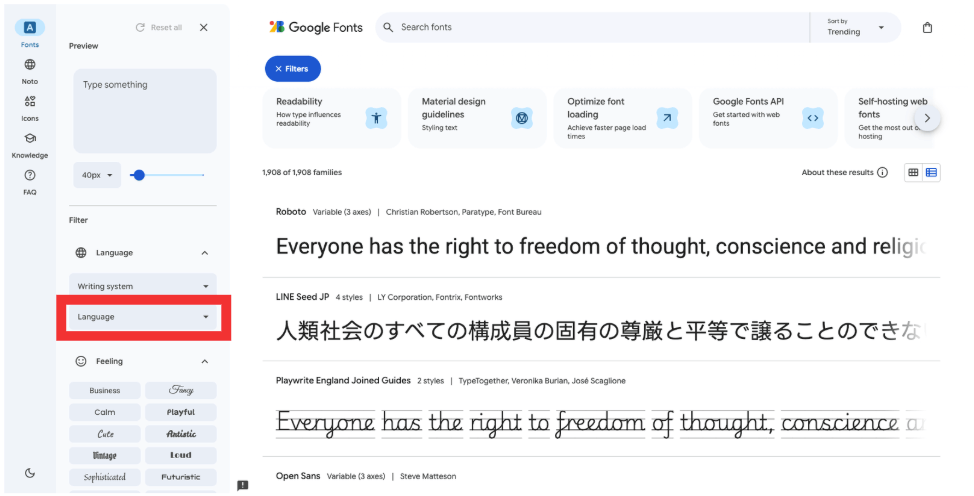Viewport: 974px width, 496px height.
Task: Switch to list view layout
Action: click(931, 172)
